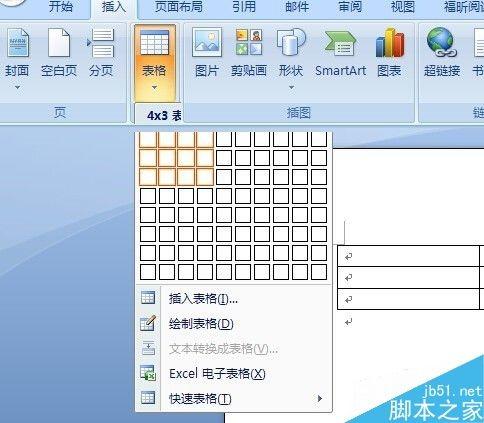Click the third row's first table cell
The height and width of the screenshot is (423, 484).
pos(409,299)
